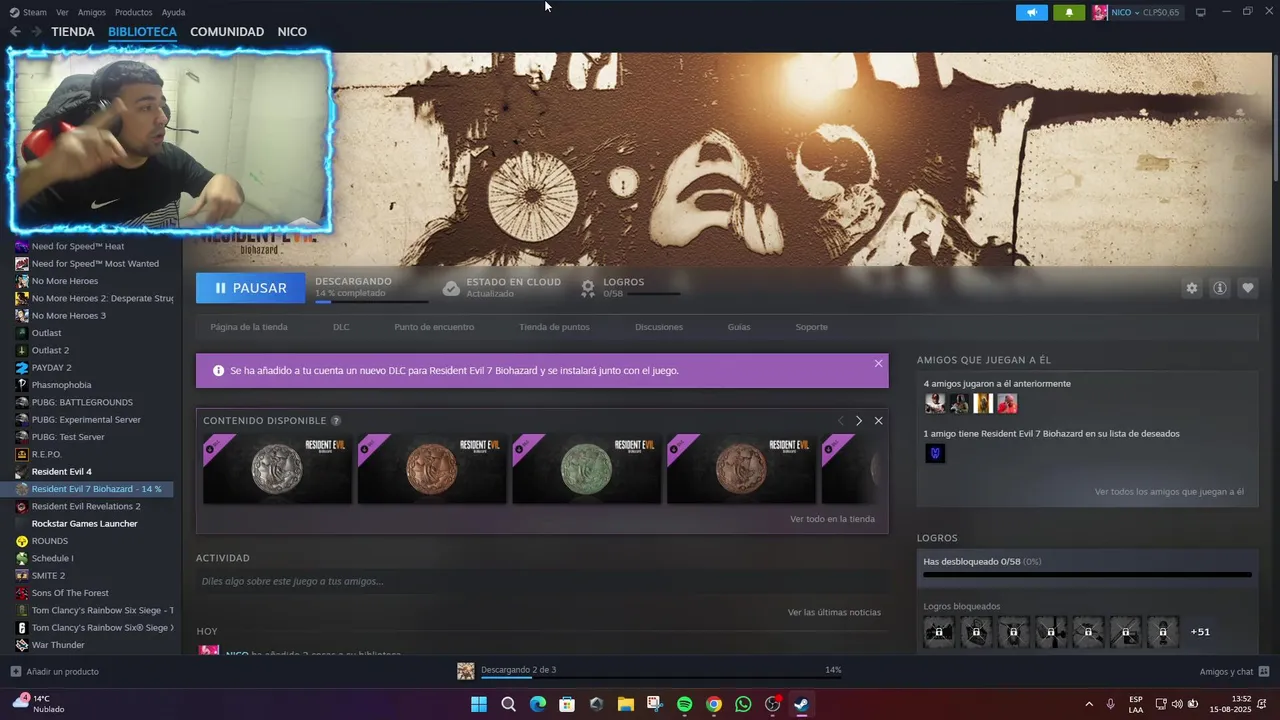1280x720 pixels.
Task: Click Ver todos los amigos que juegan
Action: pos(1169,492)
